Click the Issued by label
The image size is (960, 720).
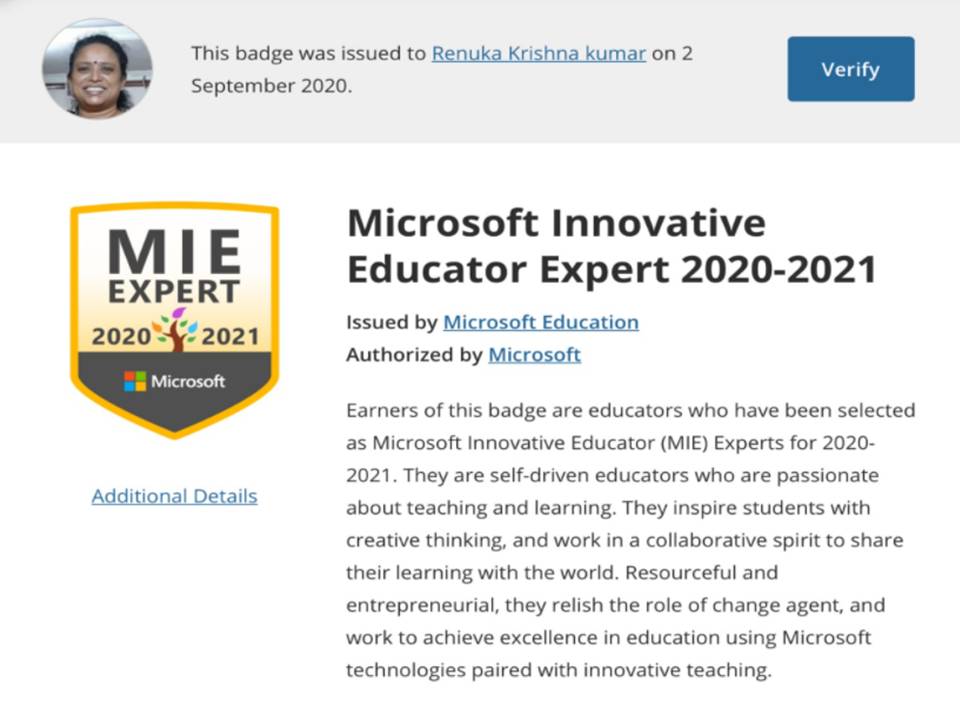392,322
